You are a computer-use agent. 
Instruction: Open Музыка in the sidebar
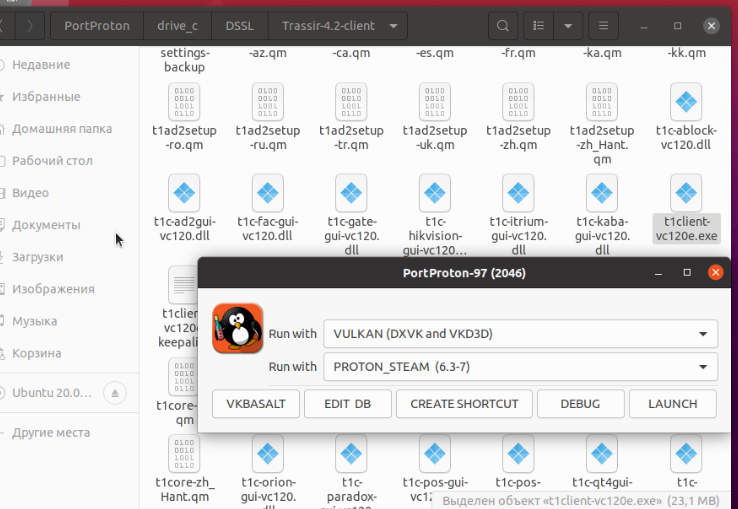coord(34,321)
